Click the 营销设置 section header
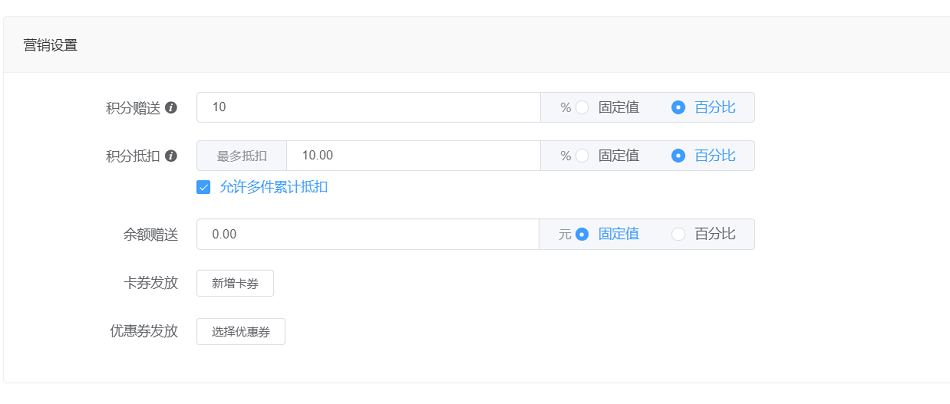This screenshot has width=950, height=404. [x=50, y=45]
